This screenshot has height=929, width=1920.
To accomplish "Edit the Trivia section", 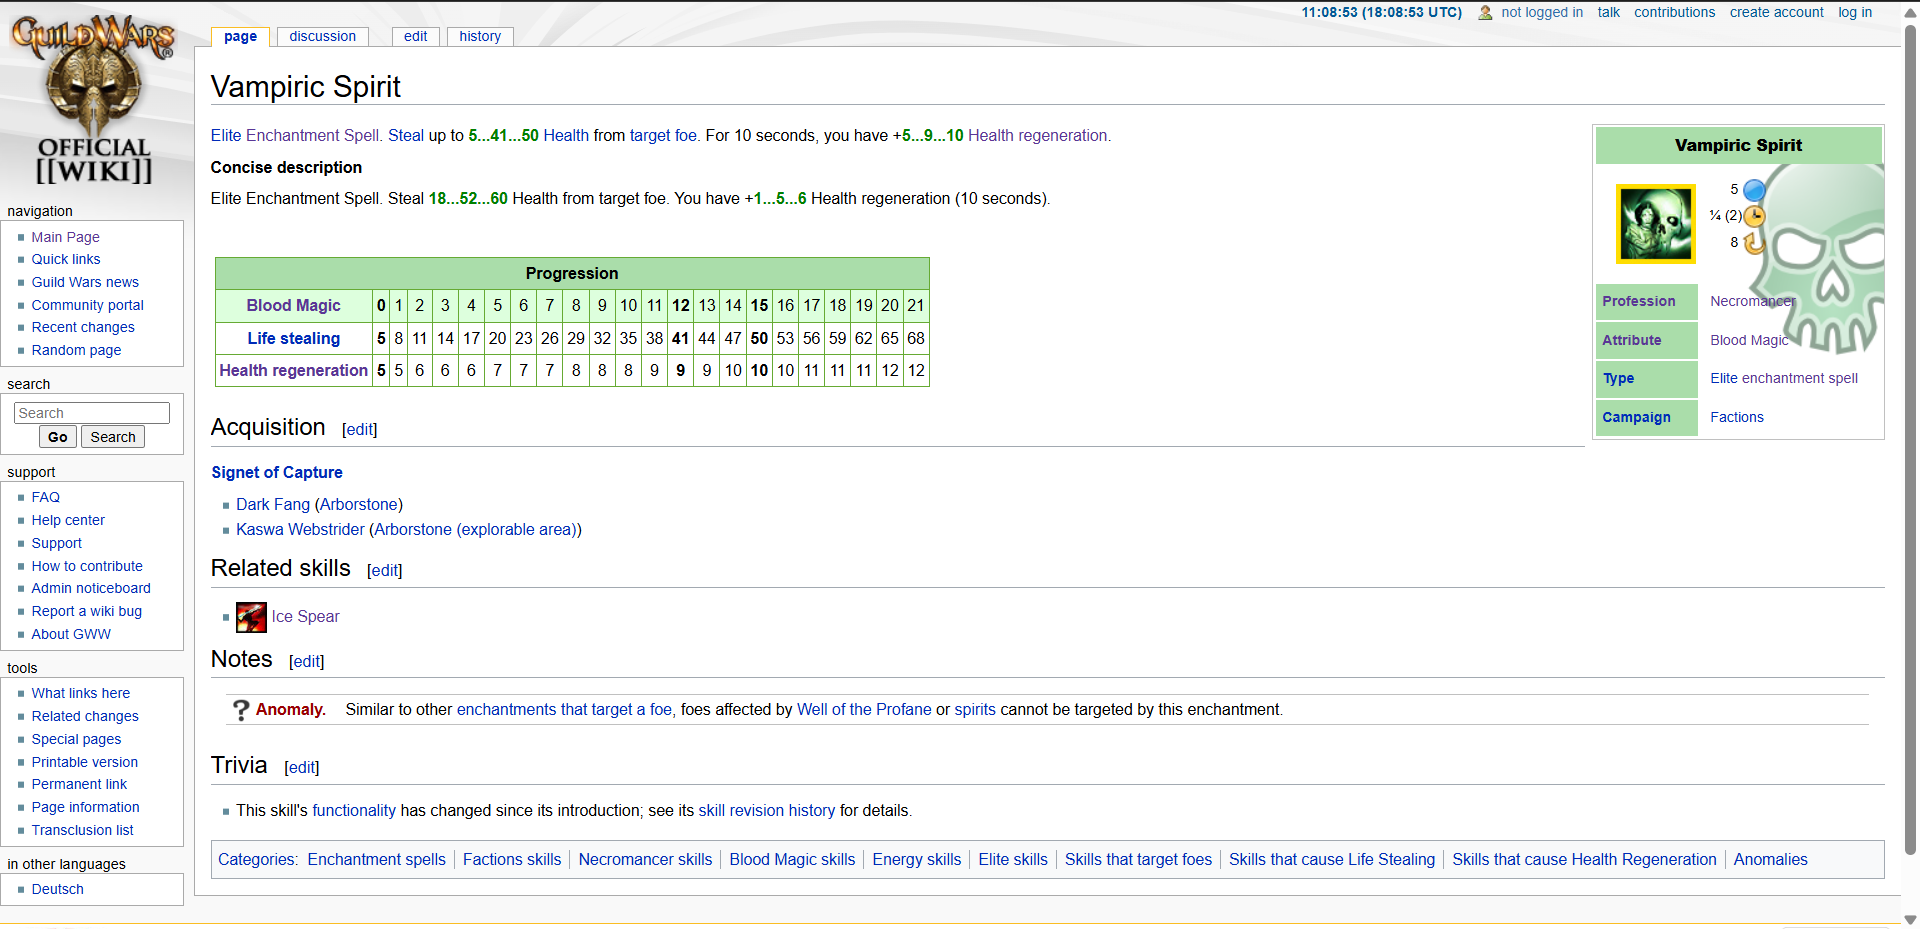I will tap(301, 767).
